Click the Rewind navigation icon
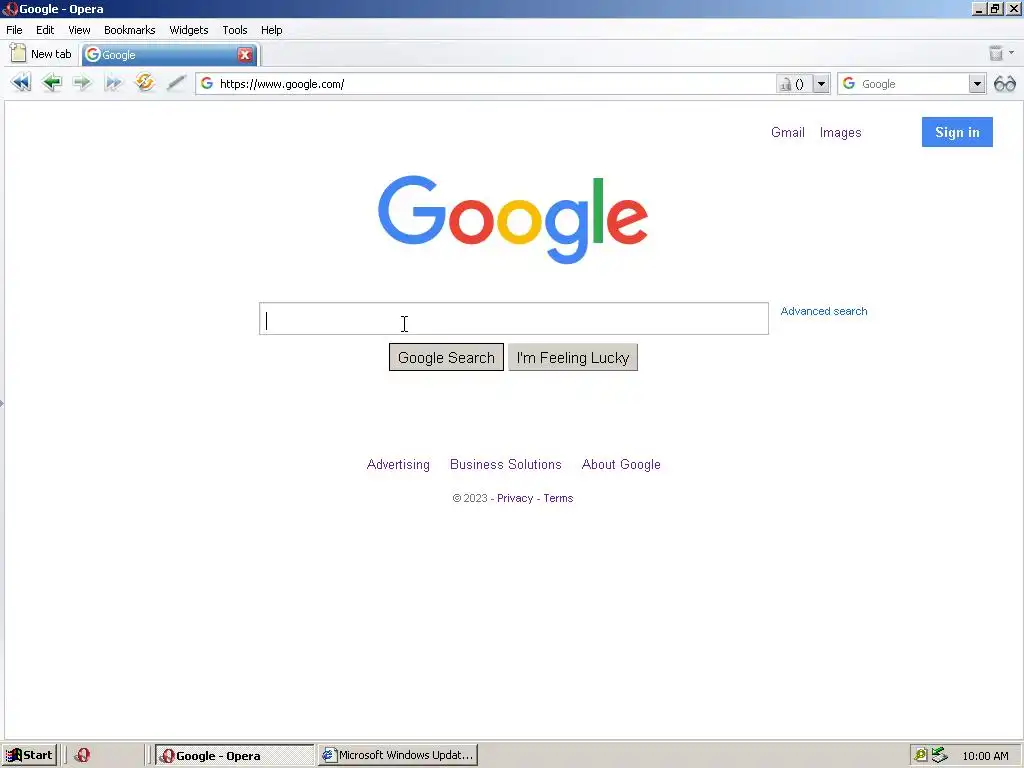Image resolution: width=1024 pixels, height=768 pixels. click(21, 83)
